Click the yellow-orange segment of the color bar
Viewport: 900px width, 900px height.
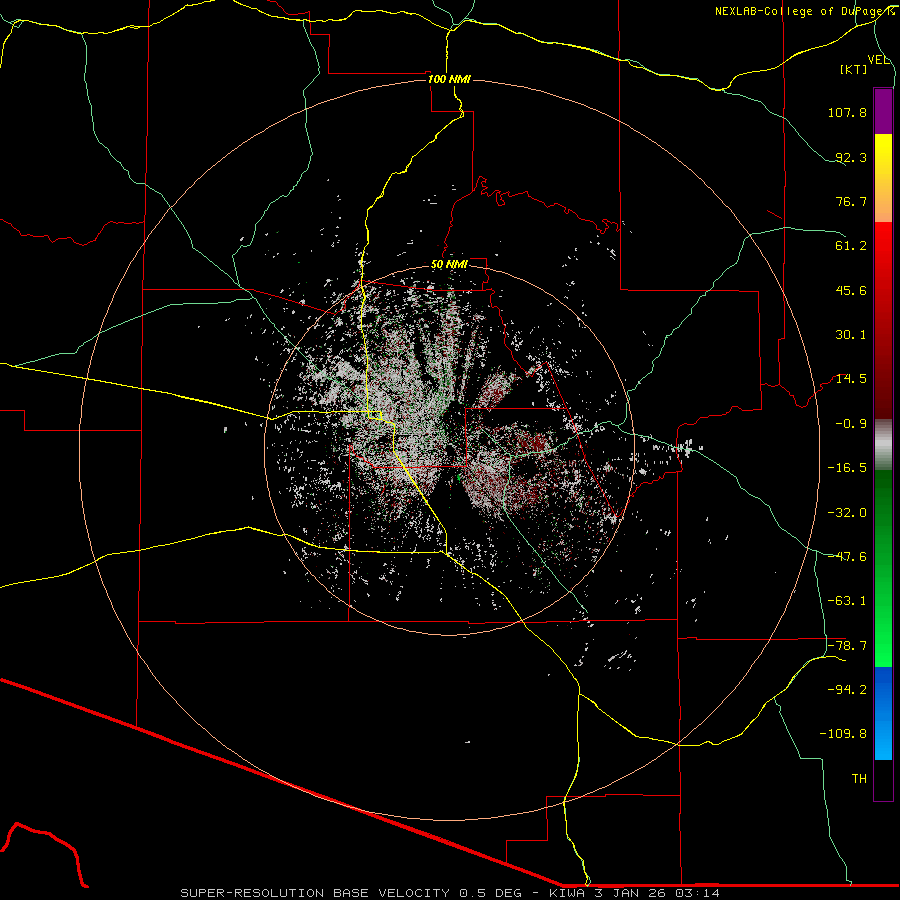click(x=883, y=178)
